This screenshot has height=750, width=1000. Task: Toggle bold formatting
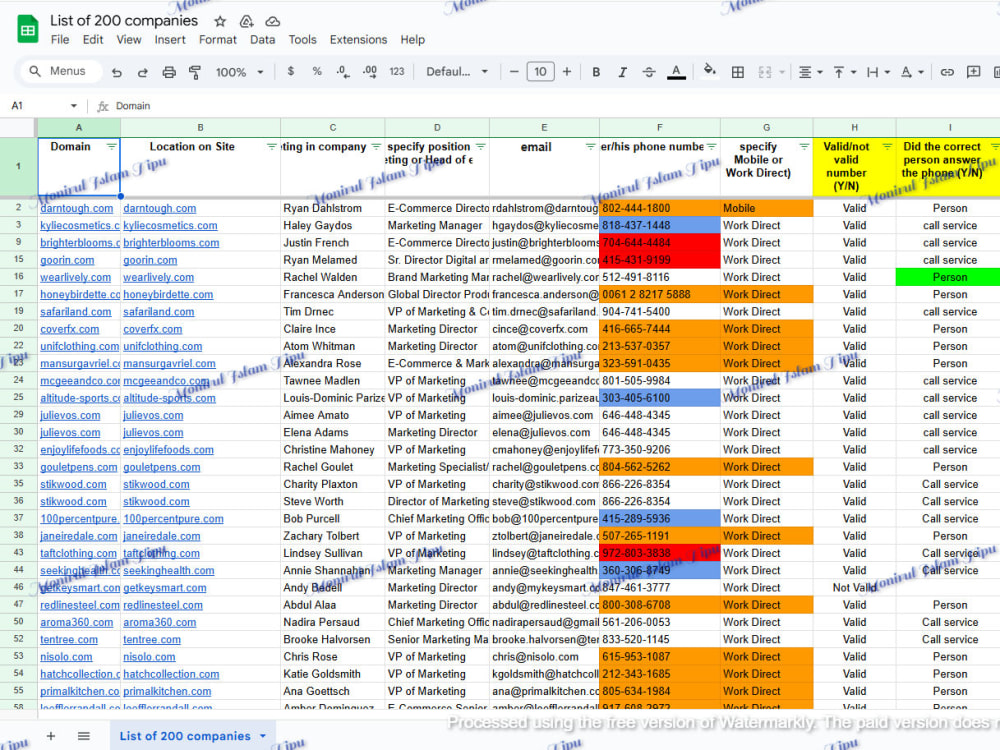pos(596,72)
